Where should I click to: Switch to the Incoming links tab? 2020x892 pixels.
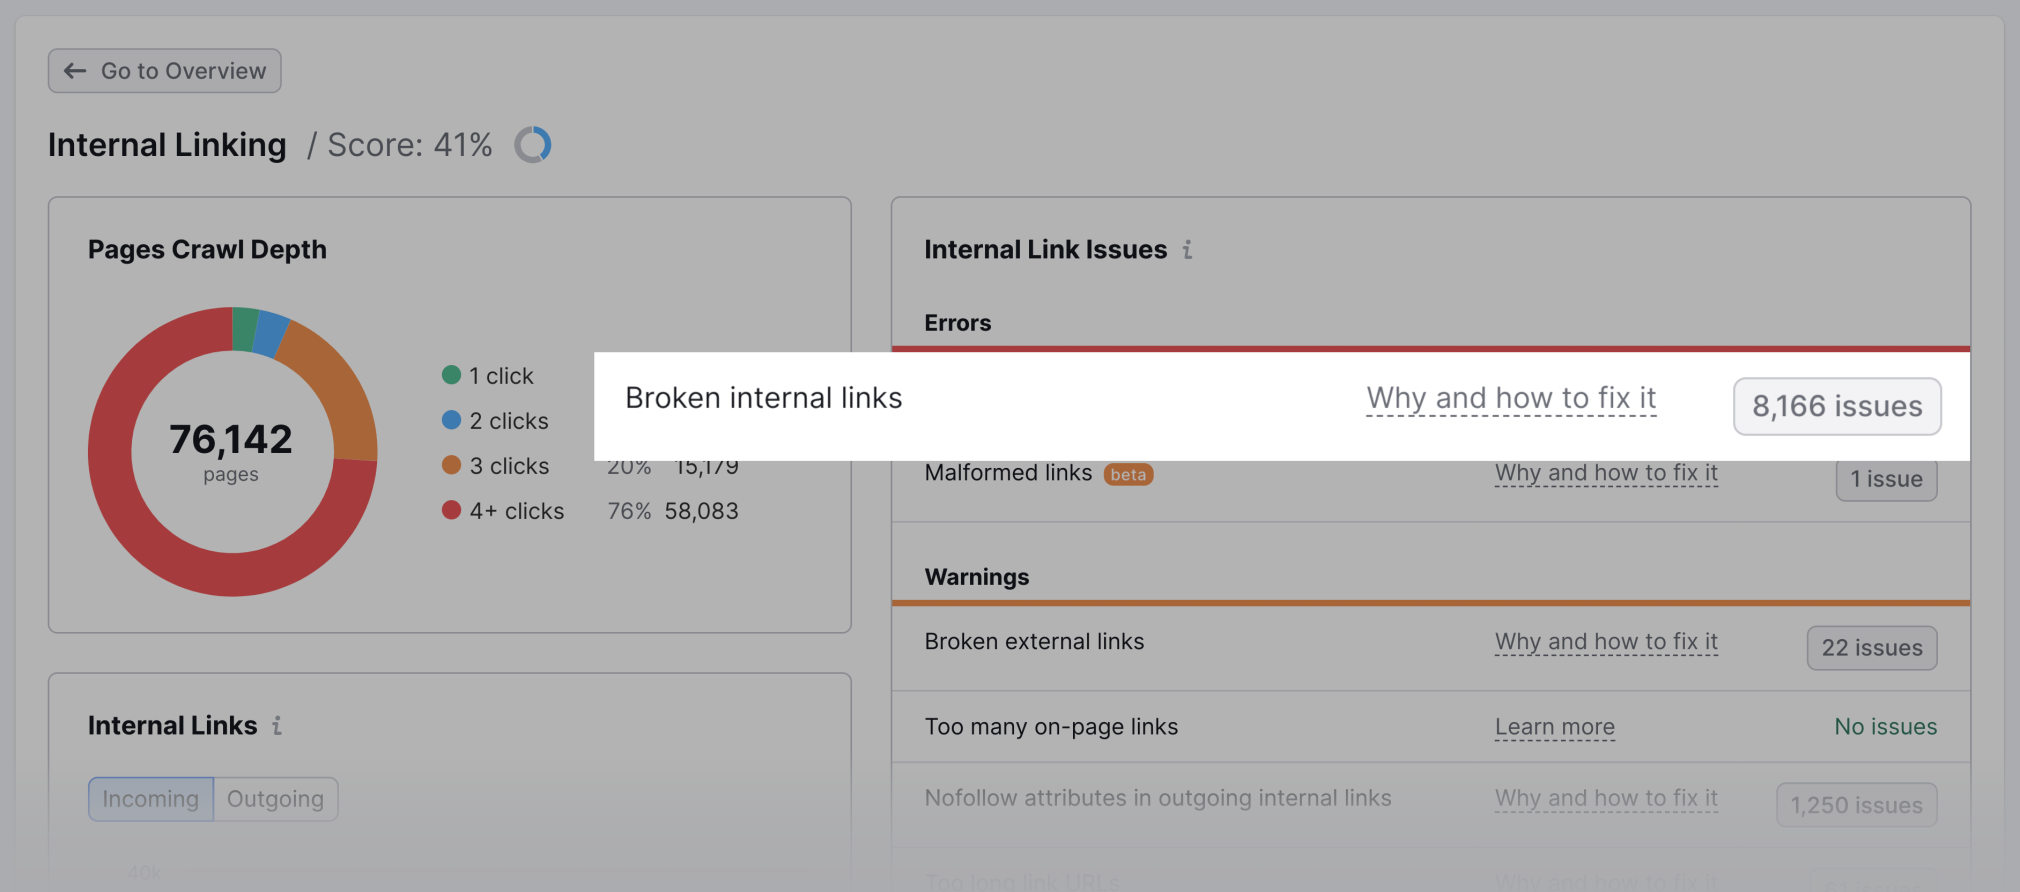151,799
